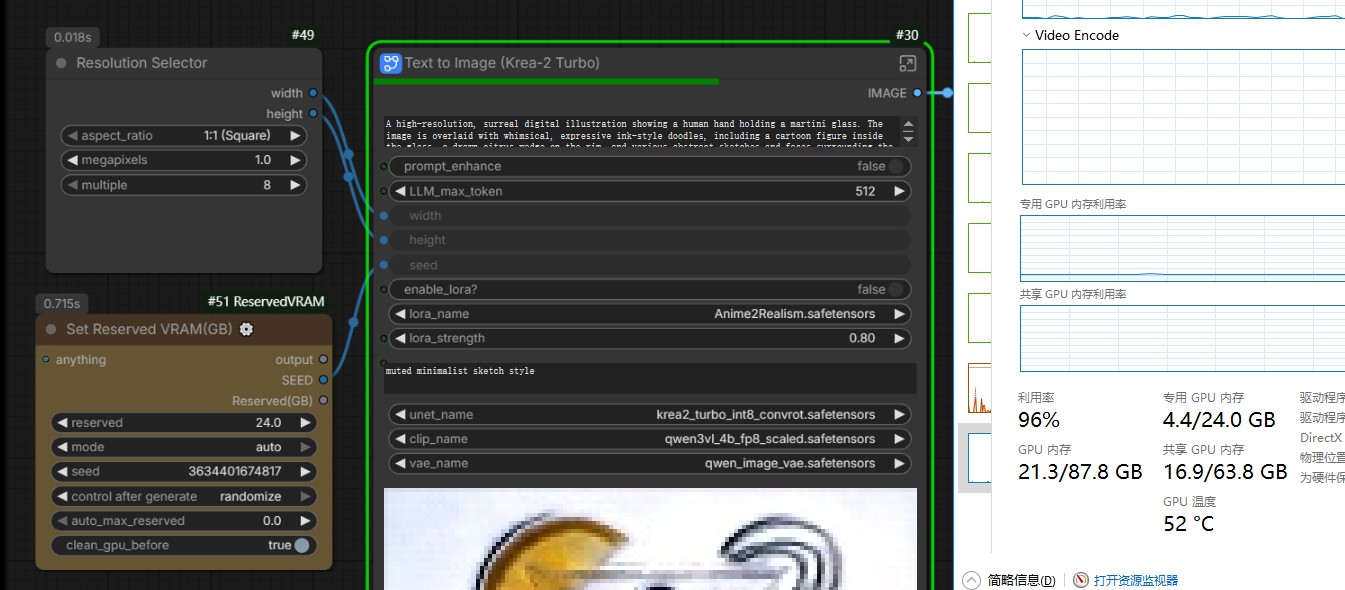
Task: Click the SEED output socket
Action: click(323, 380)
